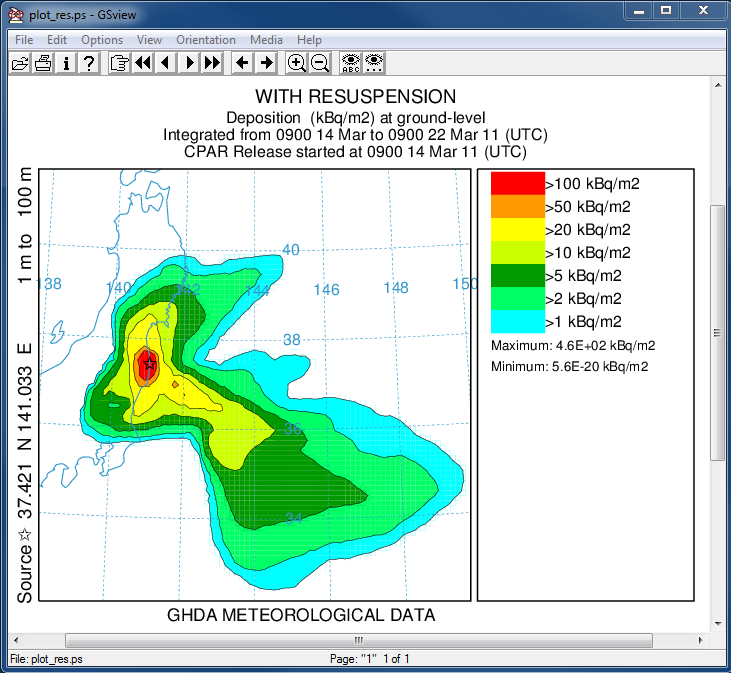
Task: Click the horizontal scrollbar right arrow
Action: (700, 640)
